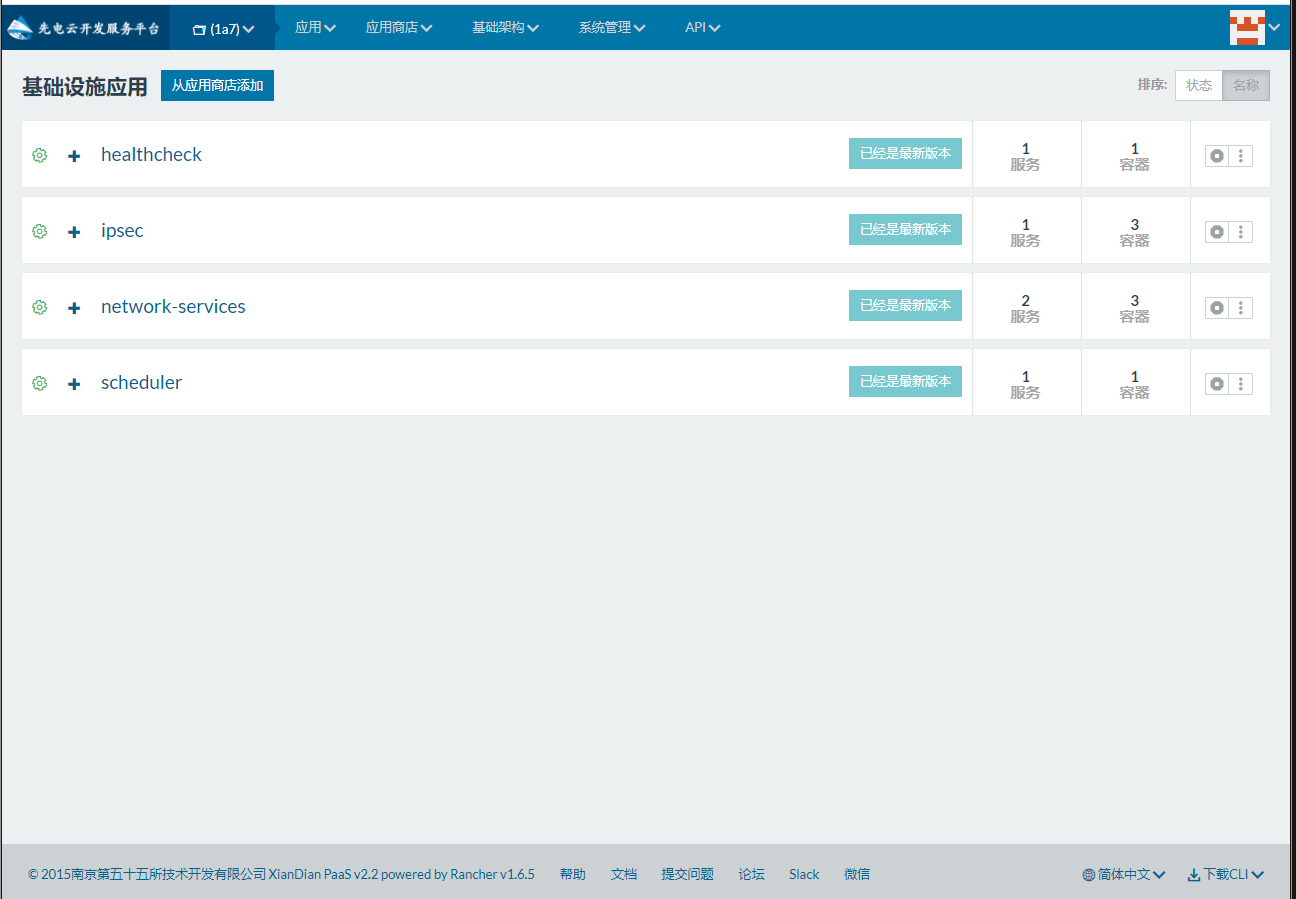This screenshot has height=899, width=1297.
Task: Open the healthcheck stack link
Action: click(x=151, y=155)
